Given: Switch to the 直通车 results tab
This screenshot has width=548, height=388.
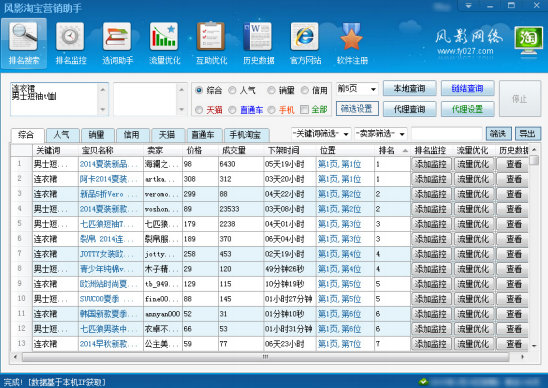Looking at the screenshot, I should pyautogui.click(x=204, y=135).
